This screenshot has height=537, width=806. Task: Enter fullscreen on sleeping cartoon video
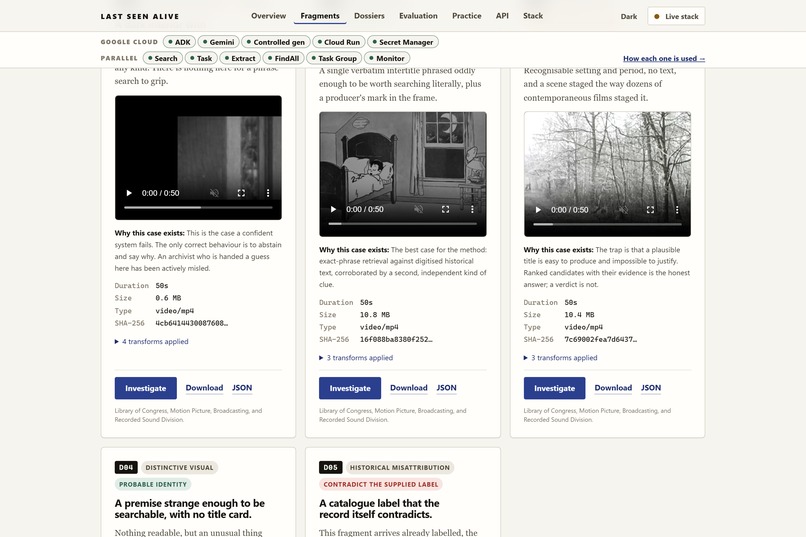[446, 210]
